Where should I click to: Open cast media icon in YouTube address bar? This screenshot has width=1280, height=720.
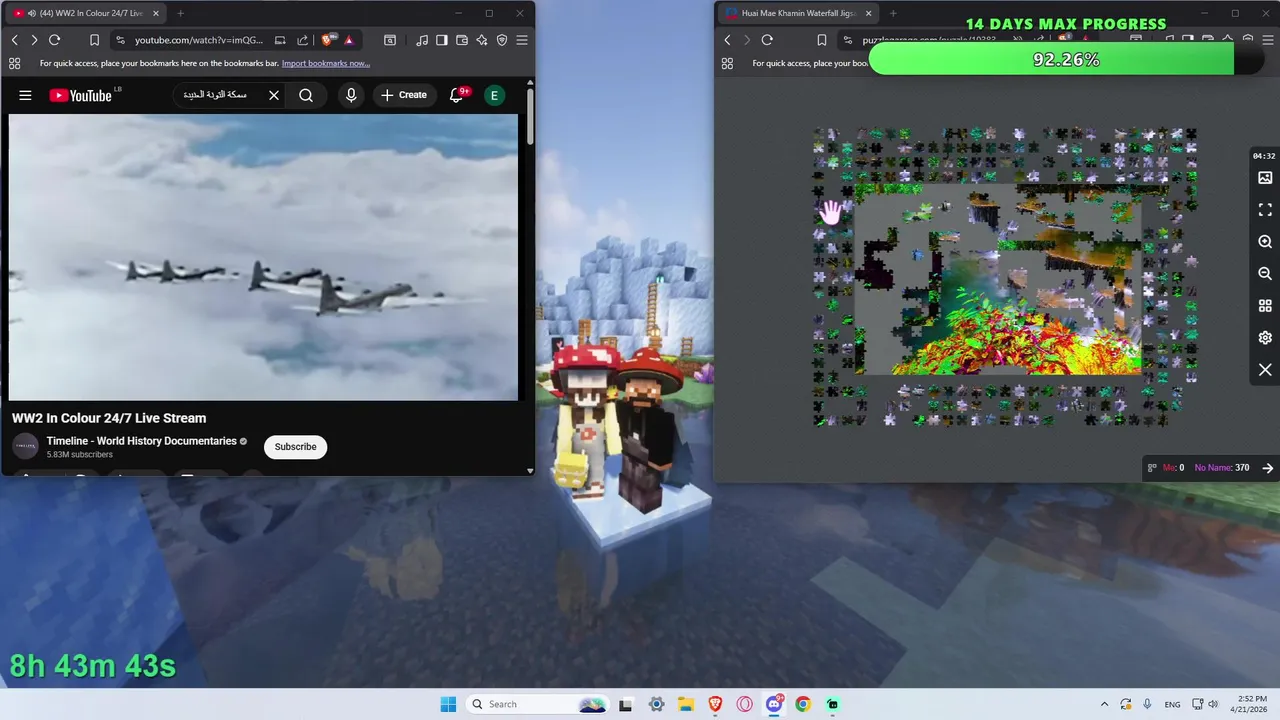[x=280, y=40]
